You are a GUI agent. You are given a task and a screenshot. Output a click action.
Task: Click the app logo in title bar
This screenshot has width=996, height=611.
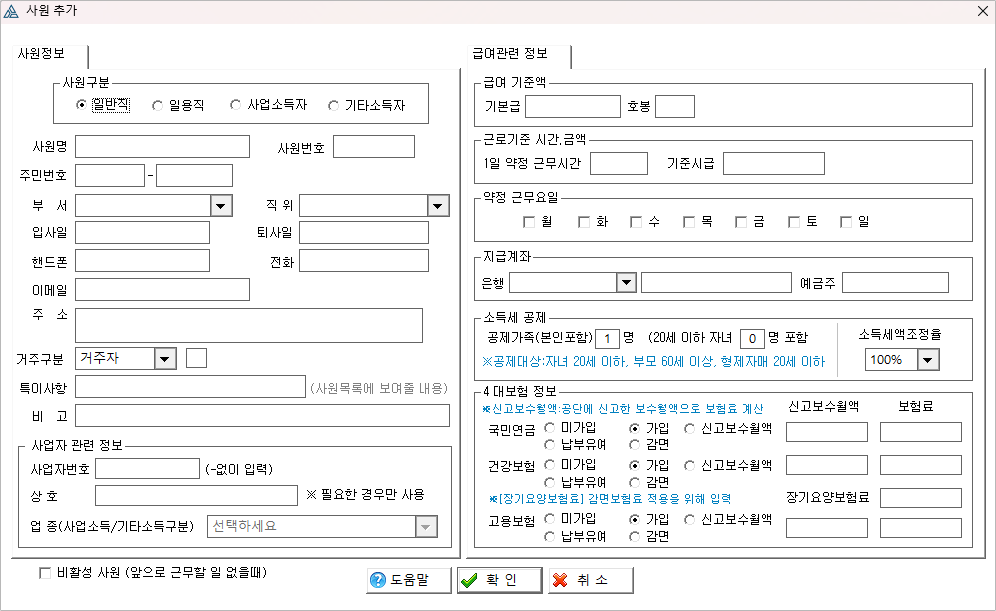coord(11,11)
